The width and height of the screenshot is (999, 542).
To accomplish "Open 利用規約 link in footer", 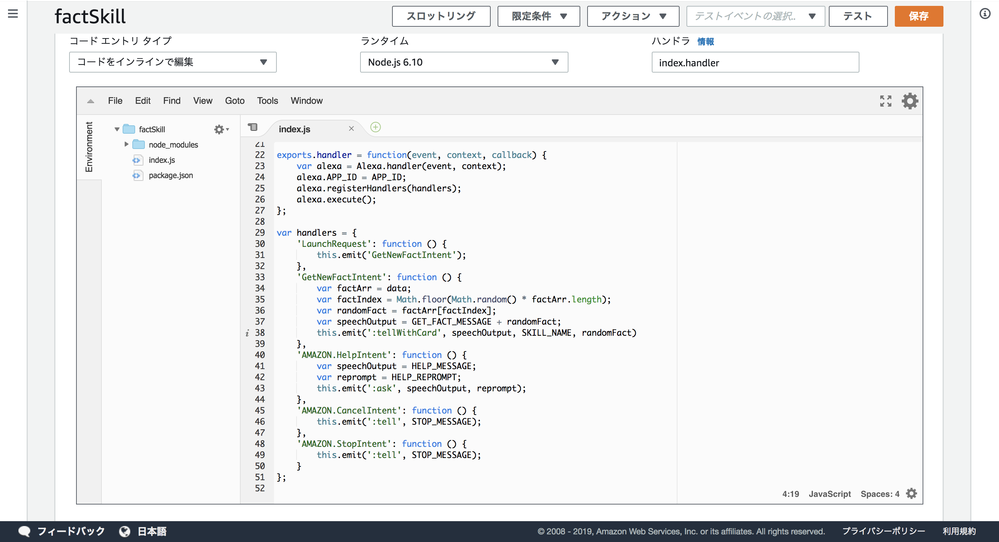I will pyautogui.click(x=959, y=531).
